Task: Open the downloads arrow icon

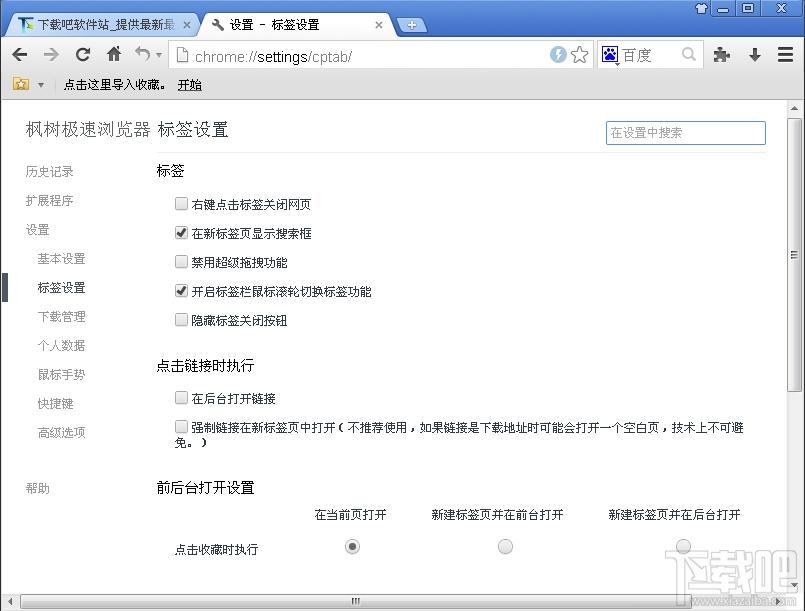Action: coord(755,54)
